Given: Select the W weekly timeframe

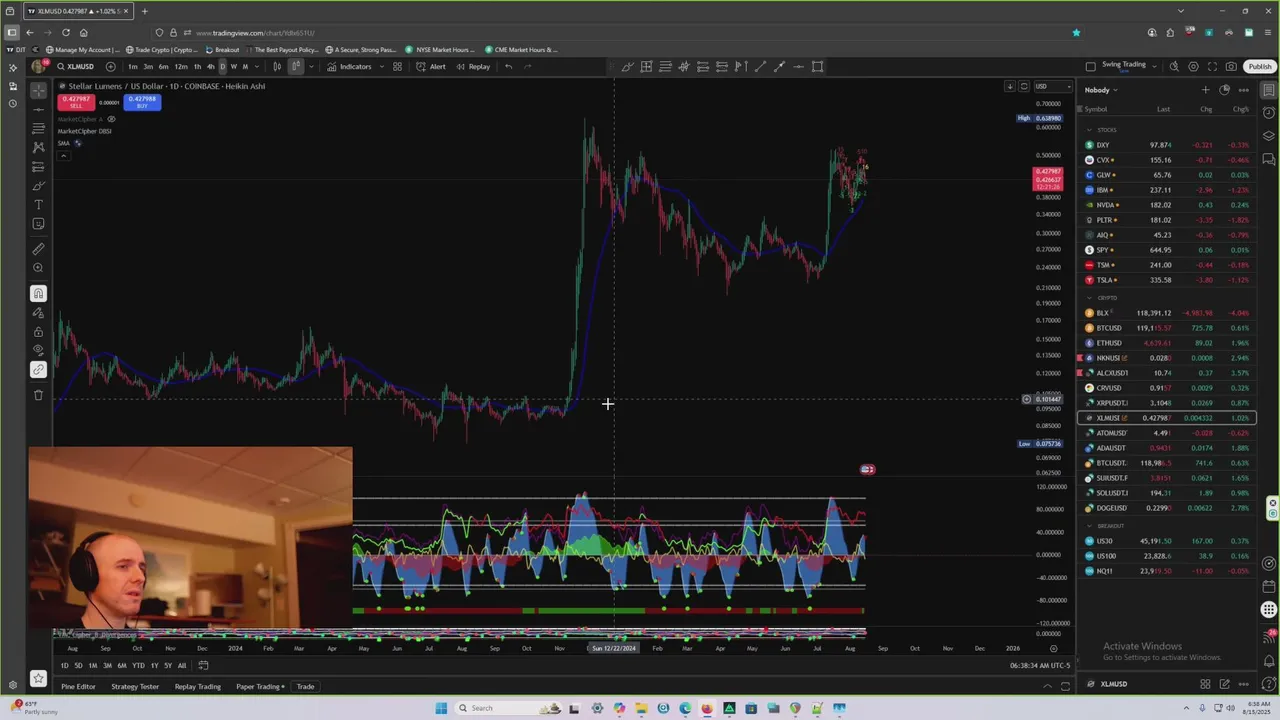Looking at the screenshot, I should click(x=234, y=67).
